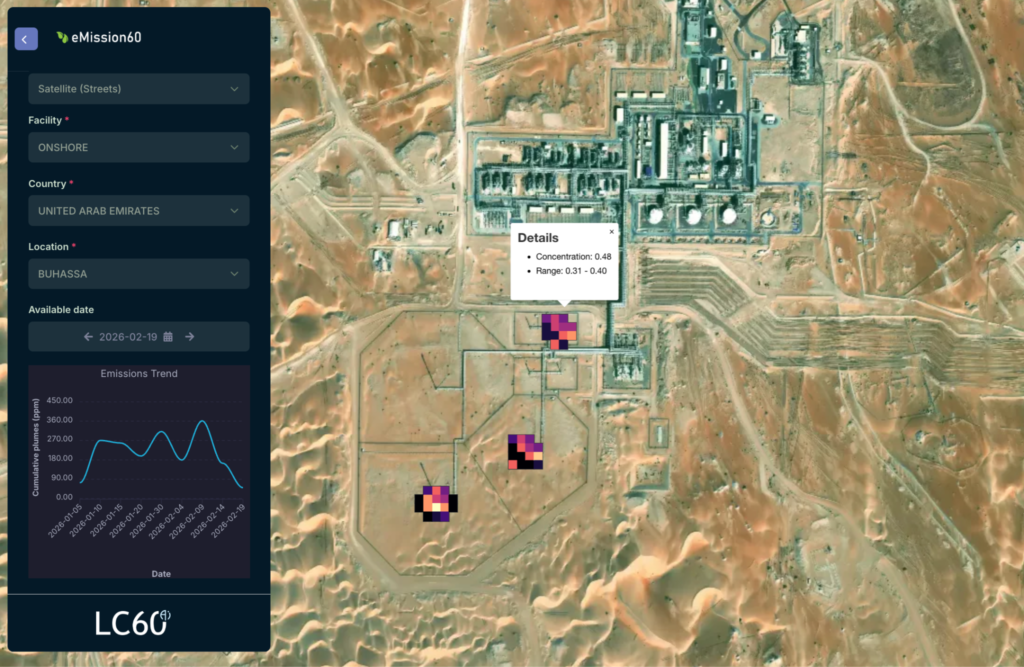Select the middle emission plume heatmap
Viewport: 1024px width, 667px height.
[526, 452]
